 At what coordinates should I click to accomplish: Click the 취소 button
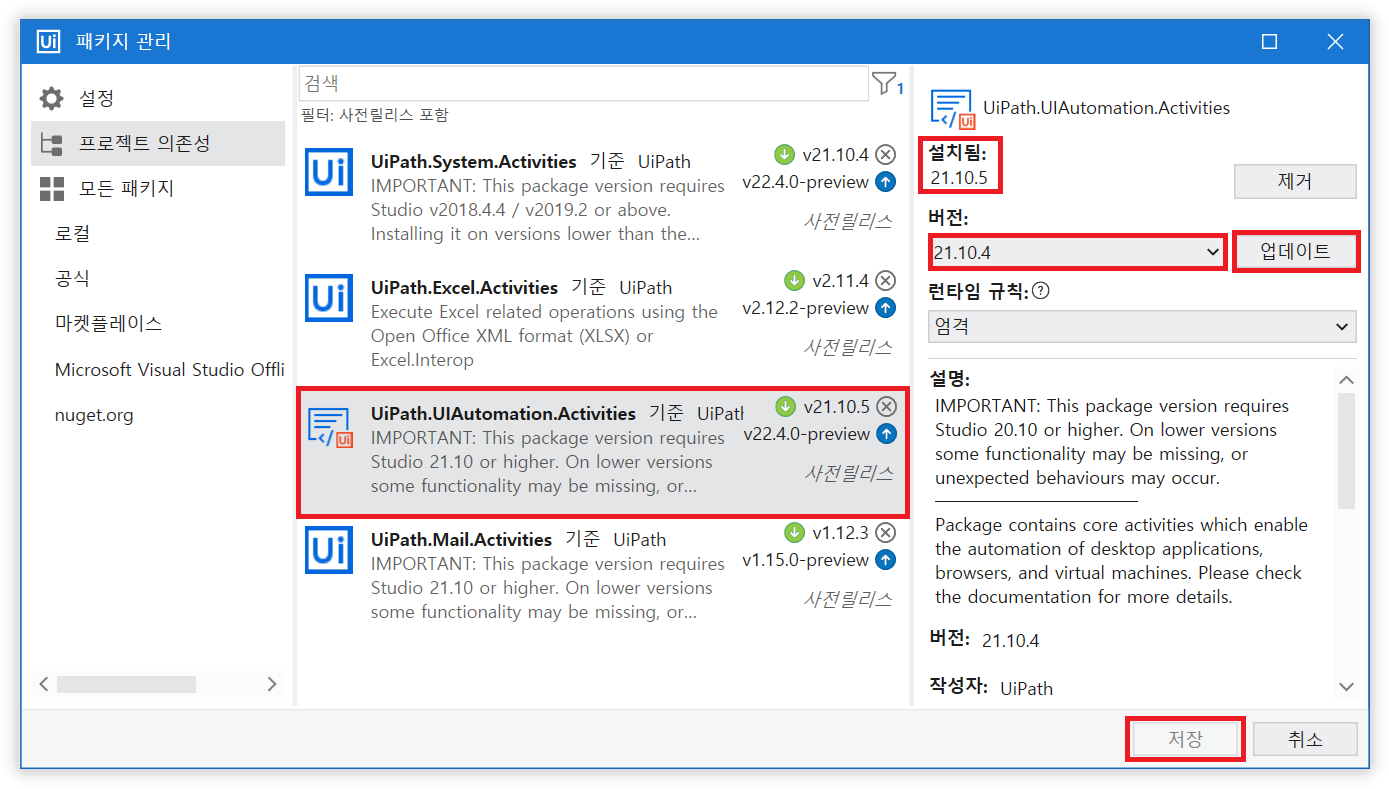tap(1305, 740)
